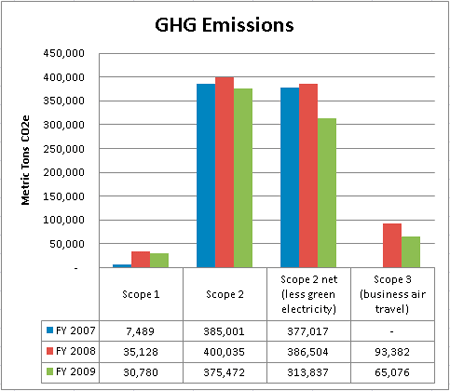Click the 450,000 axis value

64,53
